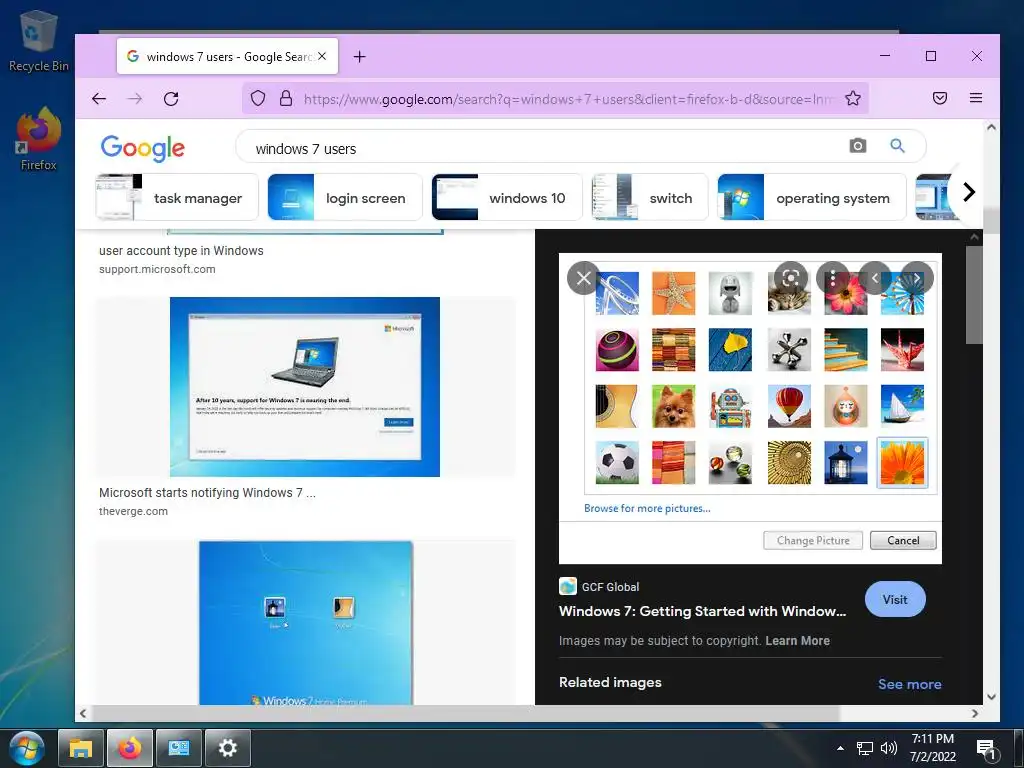Open File Explorer from the taskbar
Image resolution: width=1024 pixels, height=768 pixels.
tap(81, 748)
